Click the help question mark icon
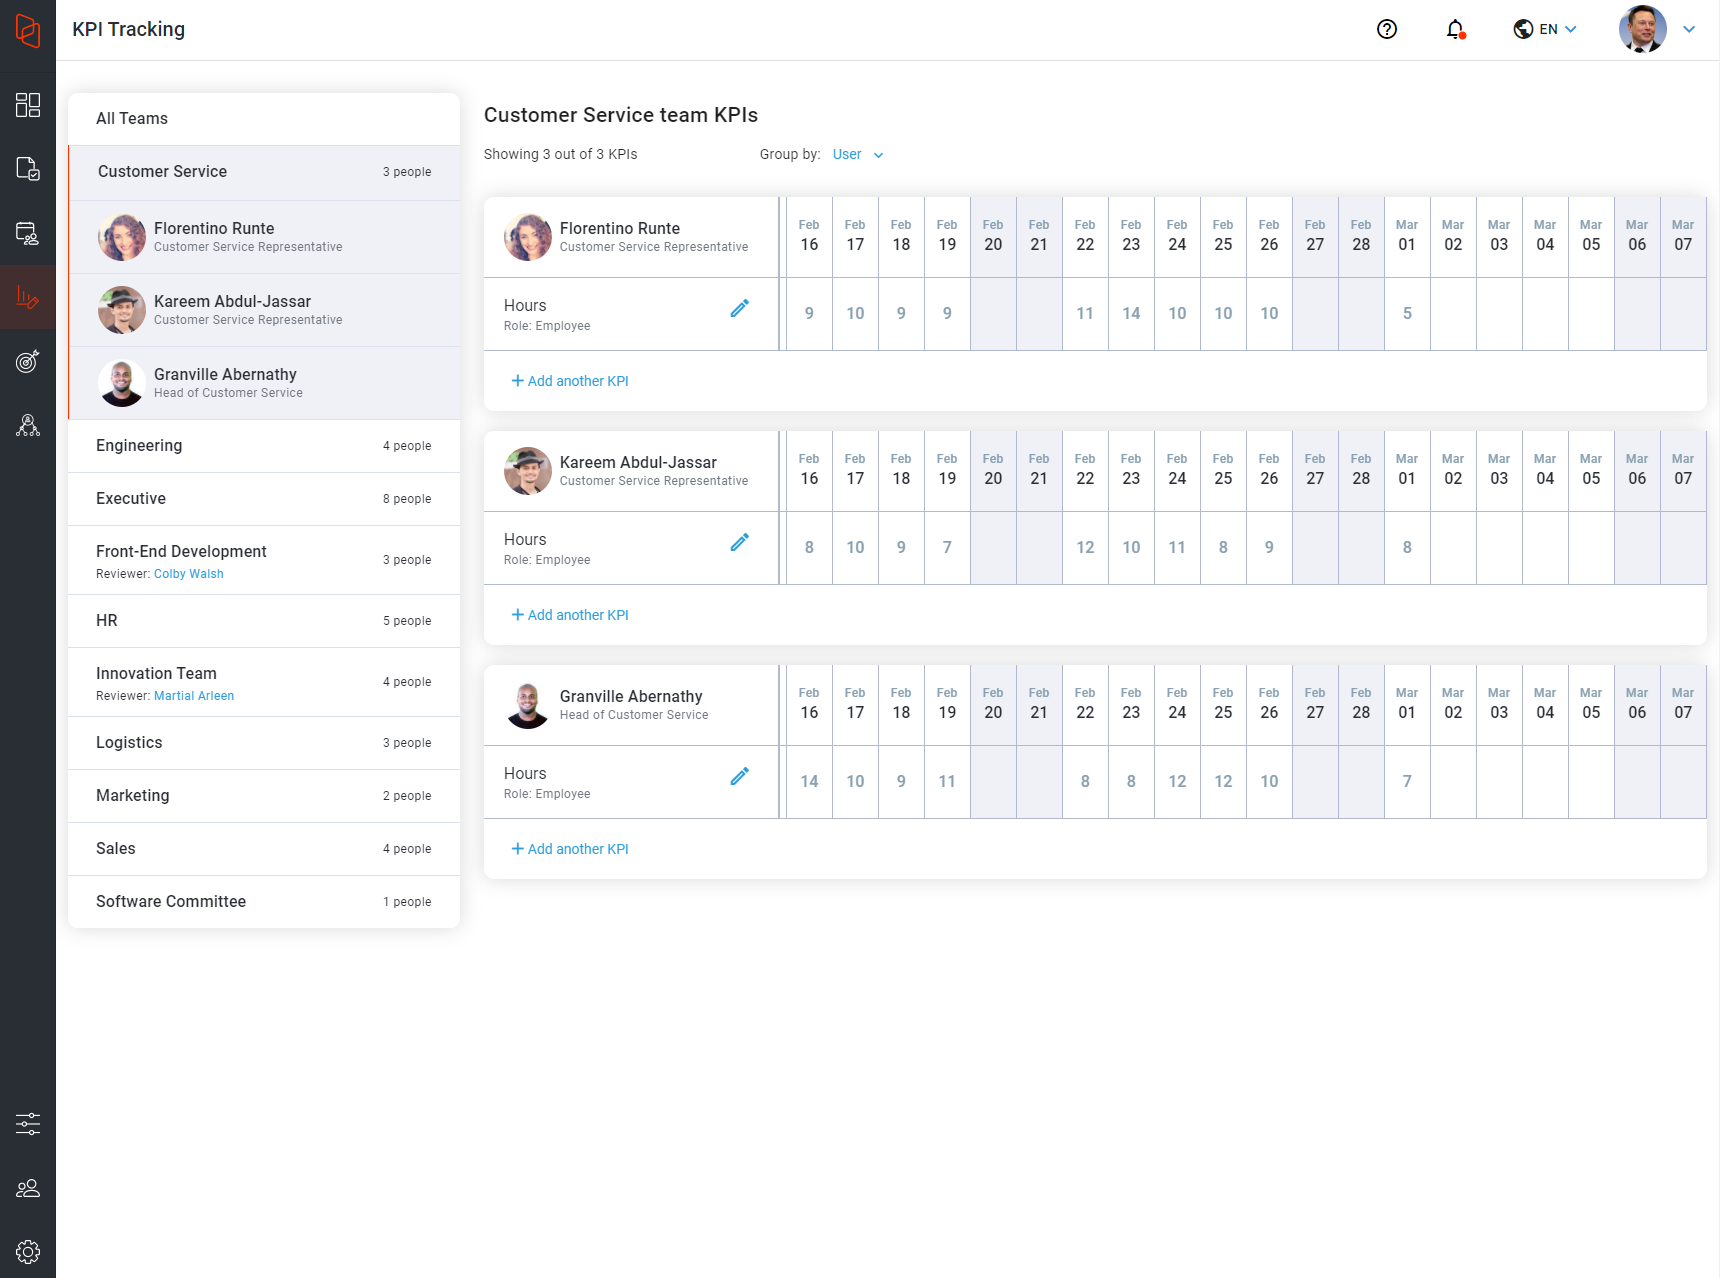The image size is (1720, 1278). pyautogui.click(x=1386, y=29)
